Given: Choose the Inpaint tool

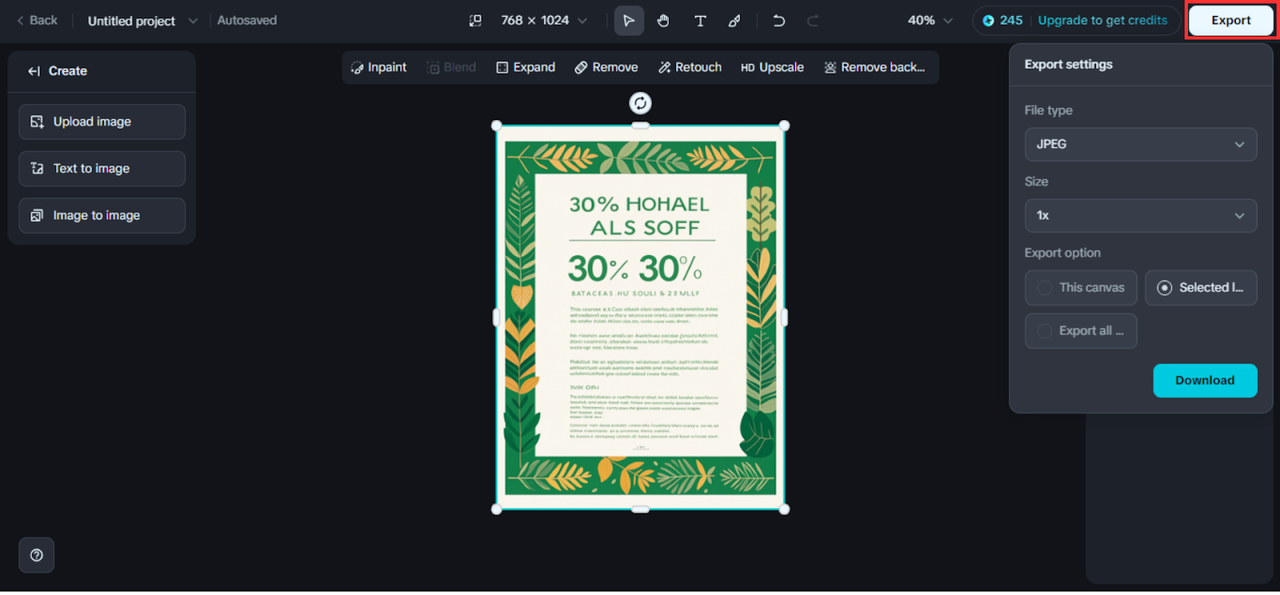Looking at the screenshot, I should point(379,67).
